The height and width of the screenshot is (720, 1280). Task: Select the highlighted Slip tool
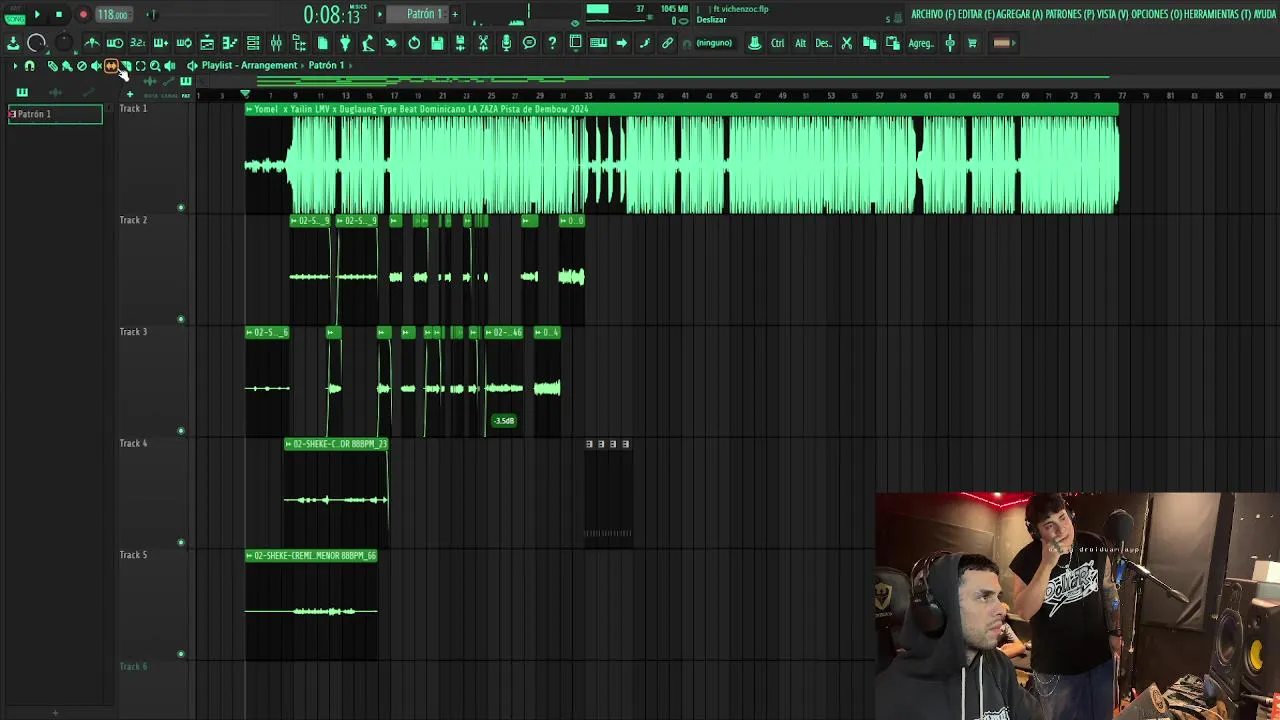[111, 65]
